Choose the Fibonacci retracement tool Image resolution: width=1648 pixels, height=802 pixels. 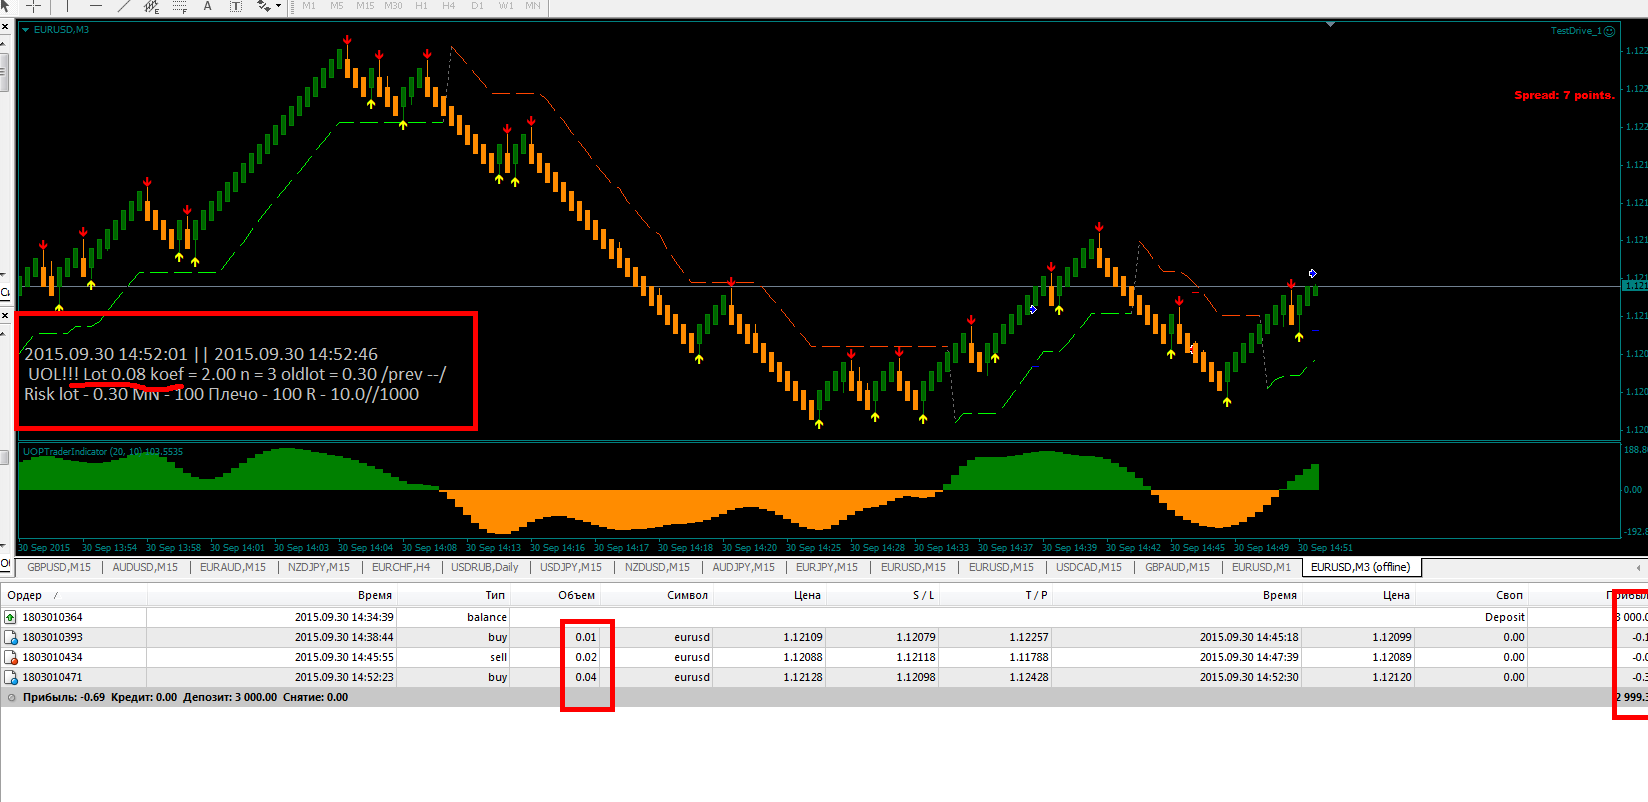[180, 5]
